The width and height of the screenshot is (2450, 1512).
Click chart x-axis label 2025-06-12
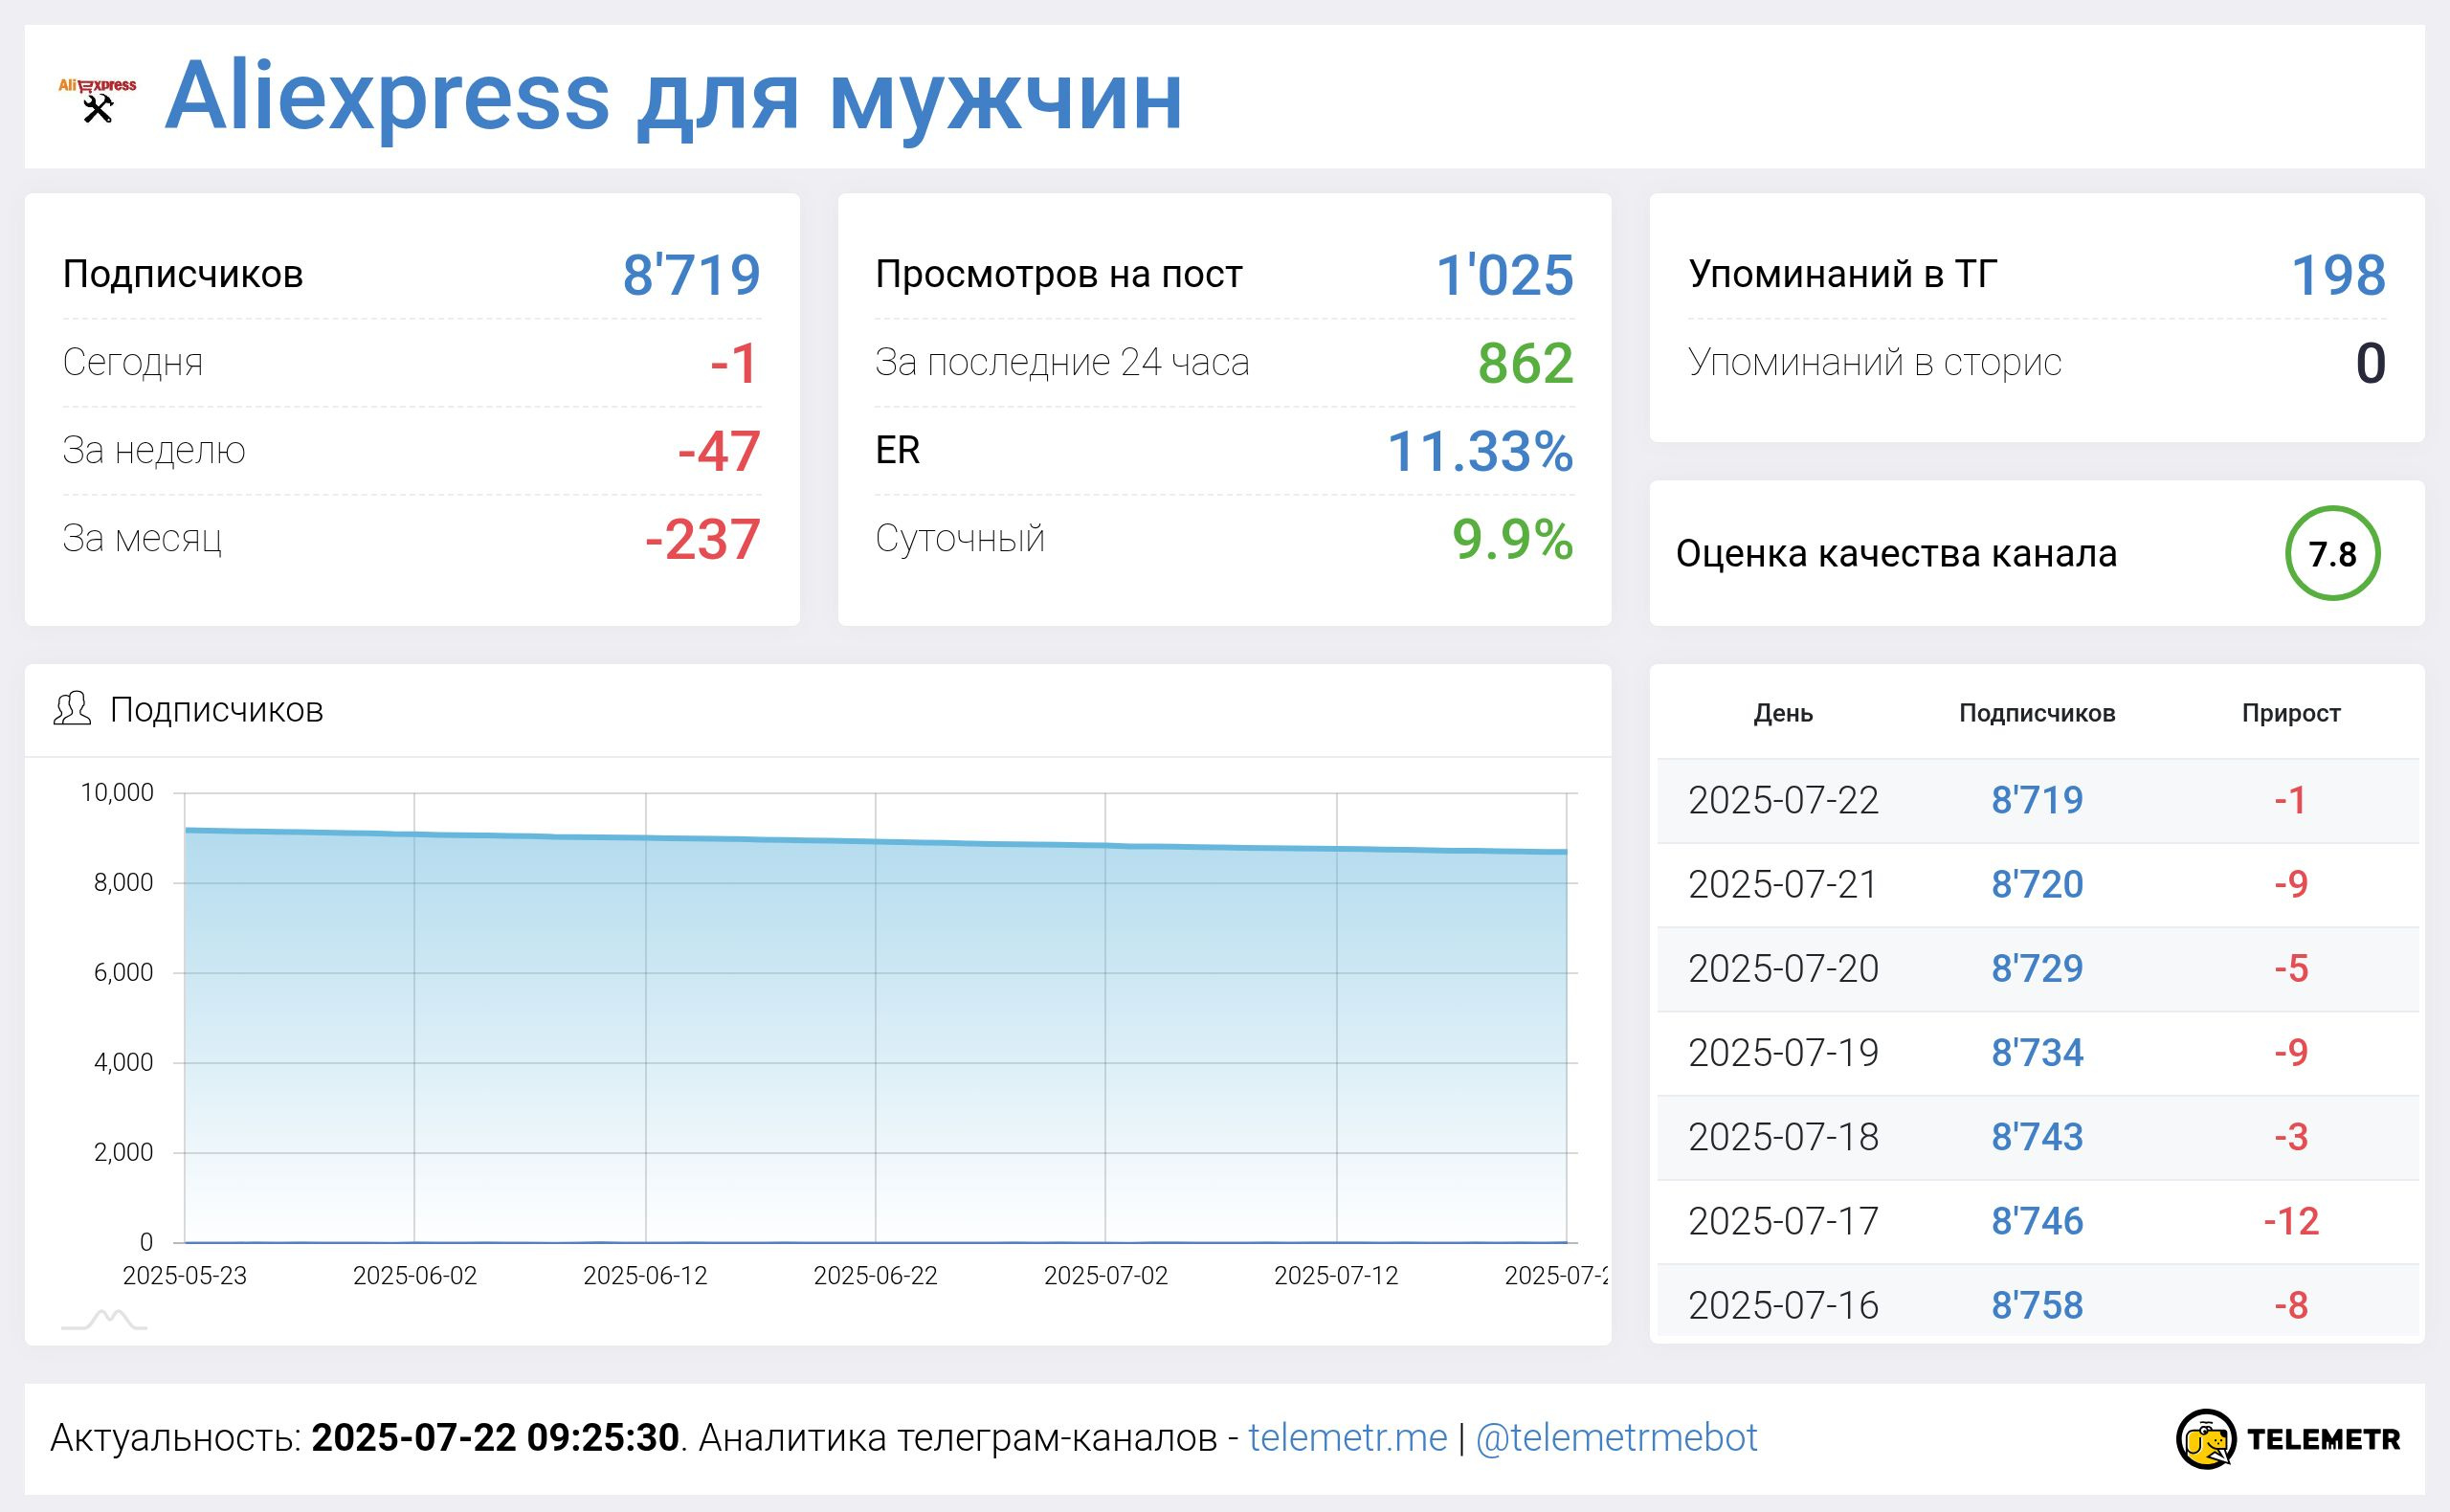pyautogui.click(x=645, y=1275)
